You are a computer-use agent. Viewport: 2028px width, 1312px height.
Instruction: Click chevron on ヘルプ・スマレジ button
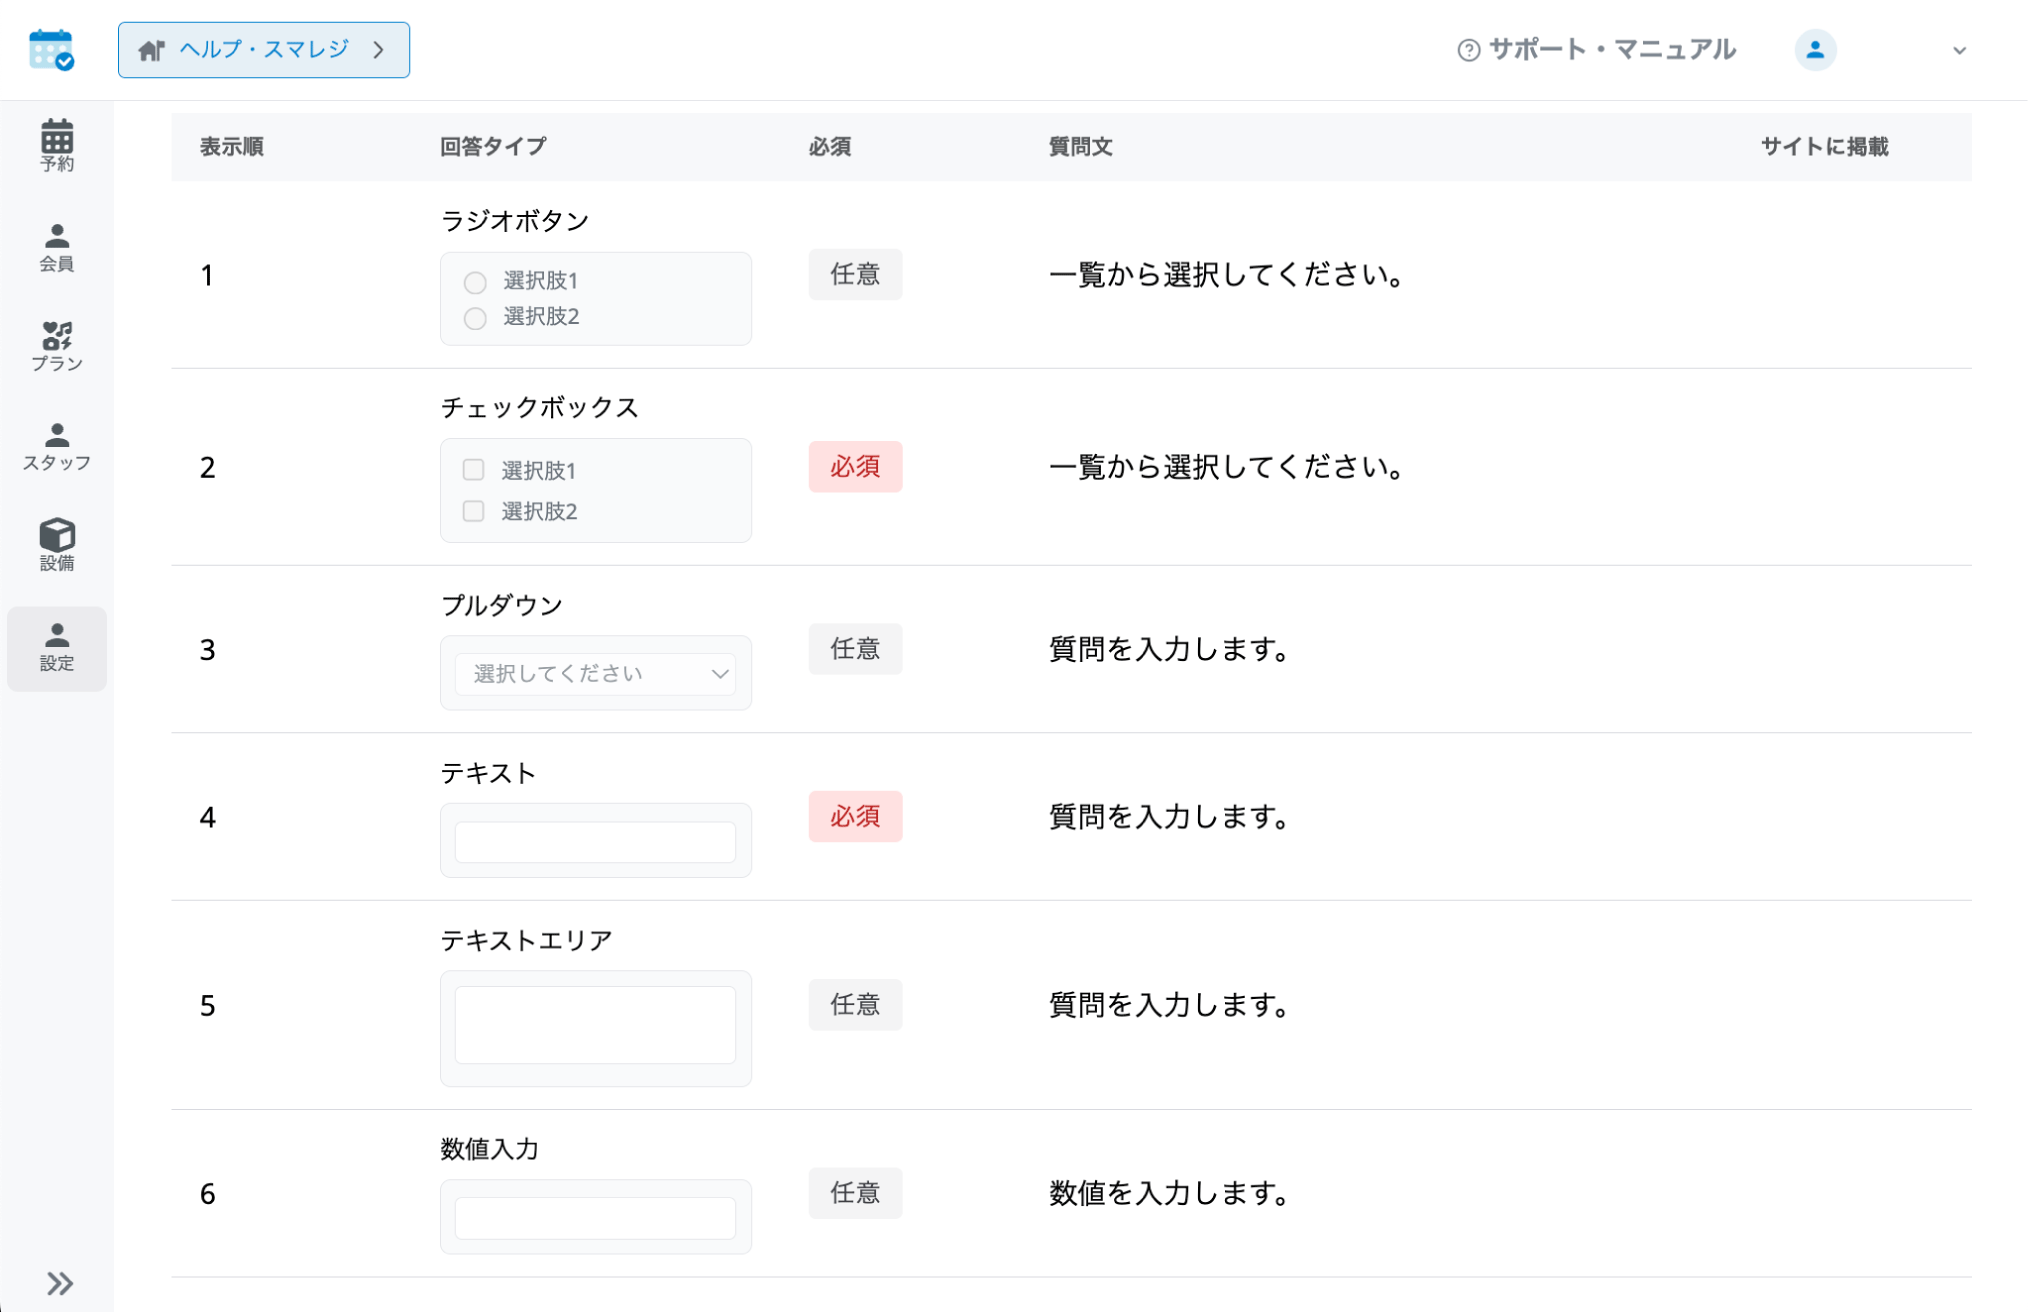click(378, 50)
